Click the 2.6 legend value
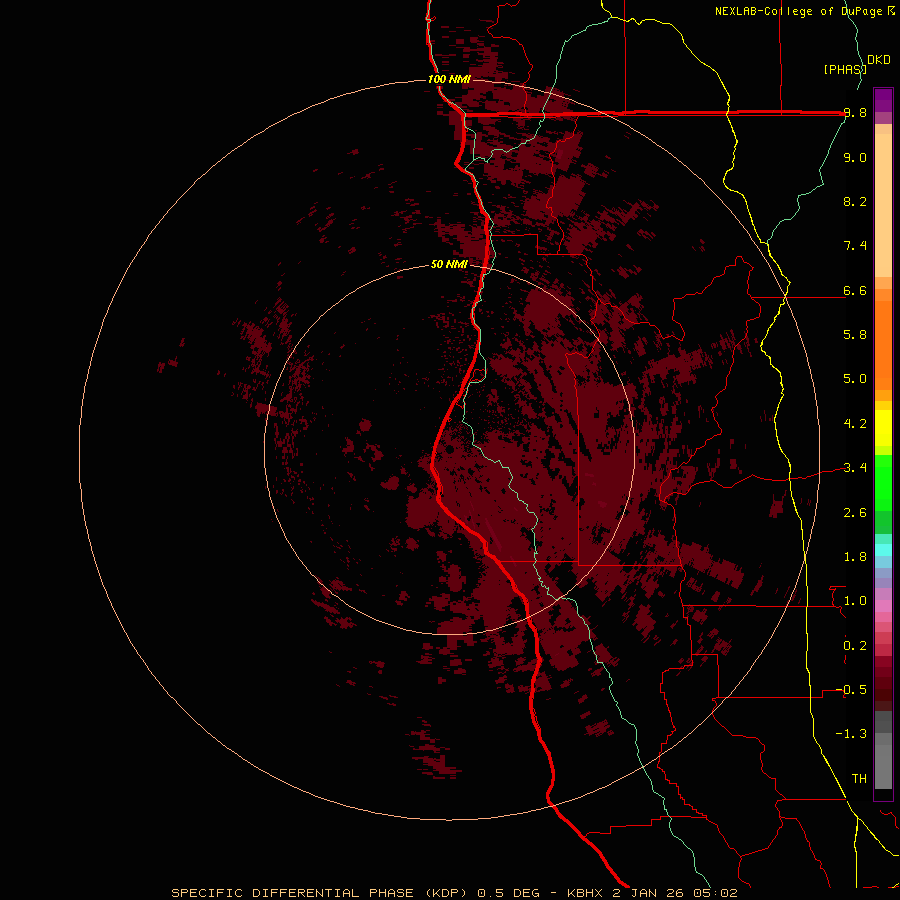Image resolution: width=900 pixels, height=900 pixels. (855, 513)
